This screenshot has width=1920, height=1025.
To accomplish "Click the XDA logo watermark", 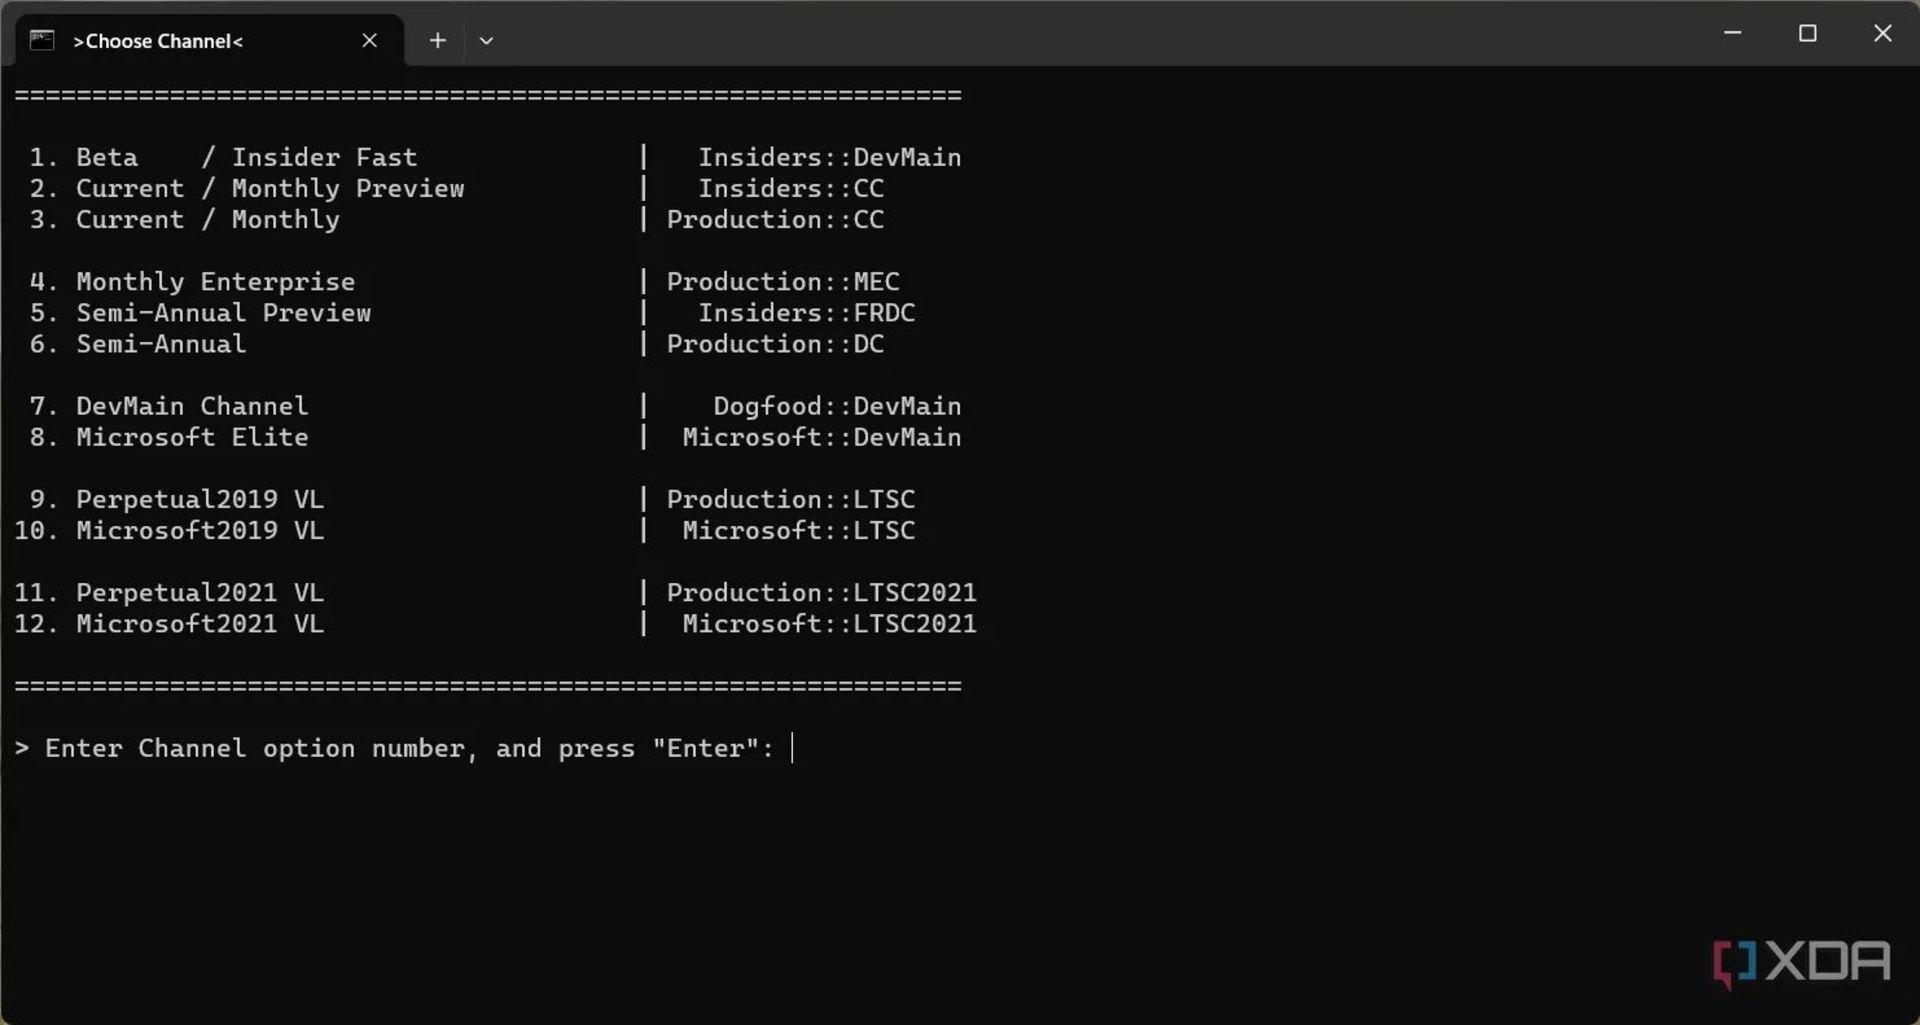I will (x=1801, y=961).
